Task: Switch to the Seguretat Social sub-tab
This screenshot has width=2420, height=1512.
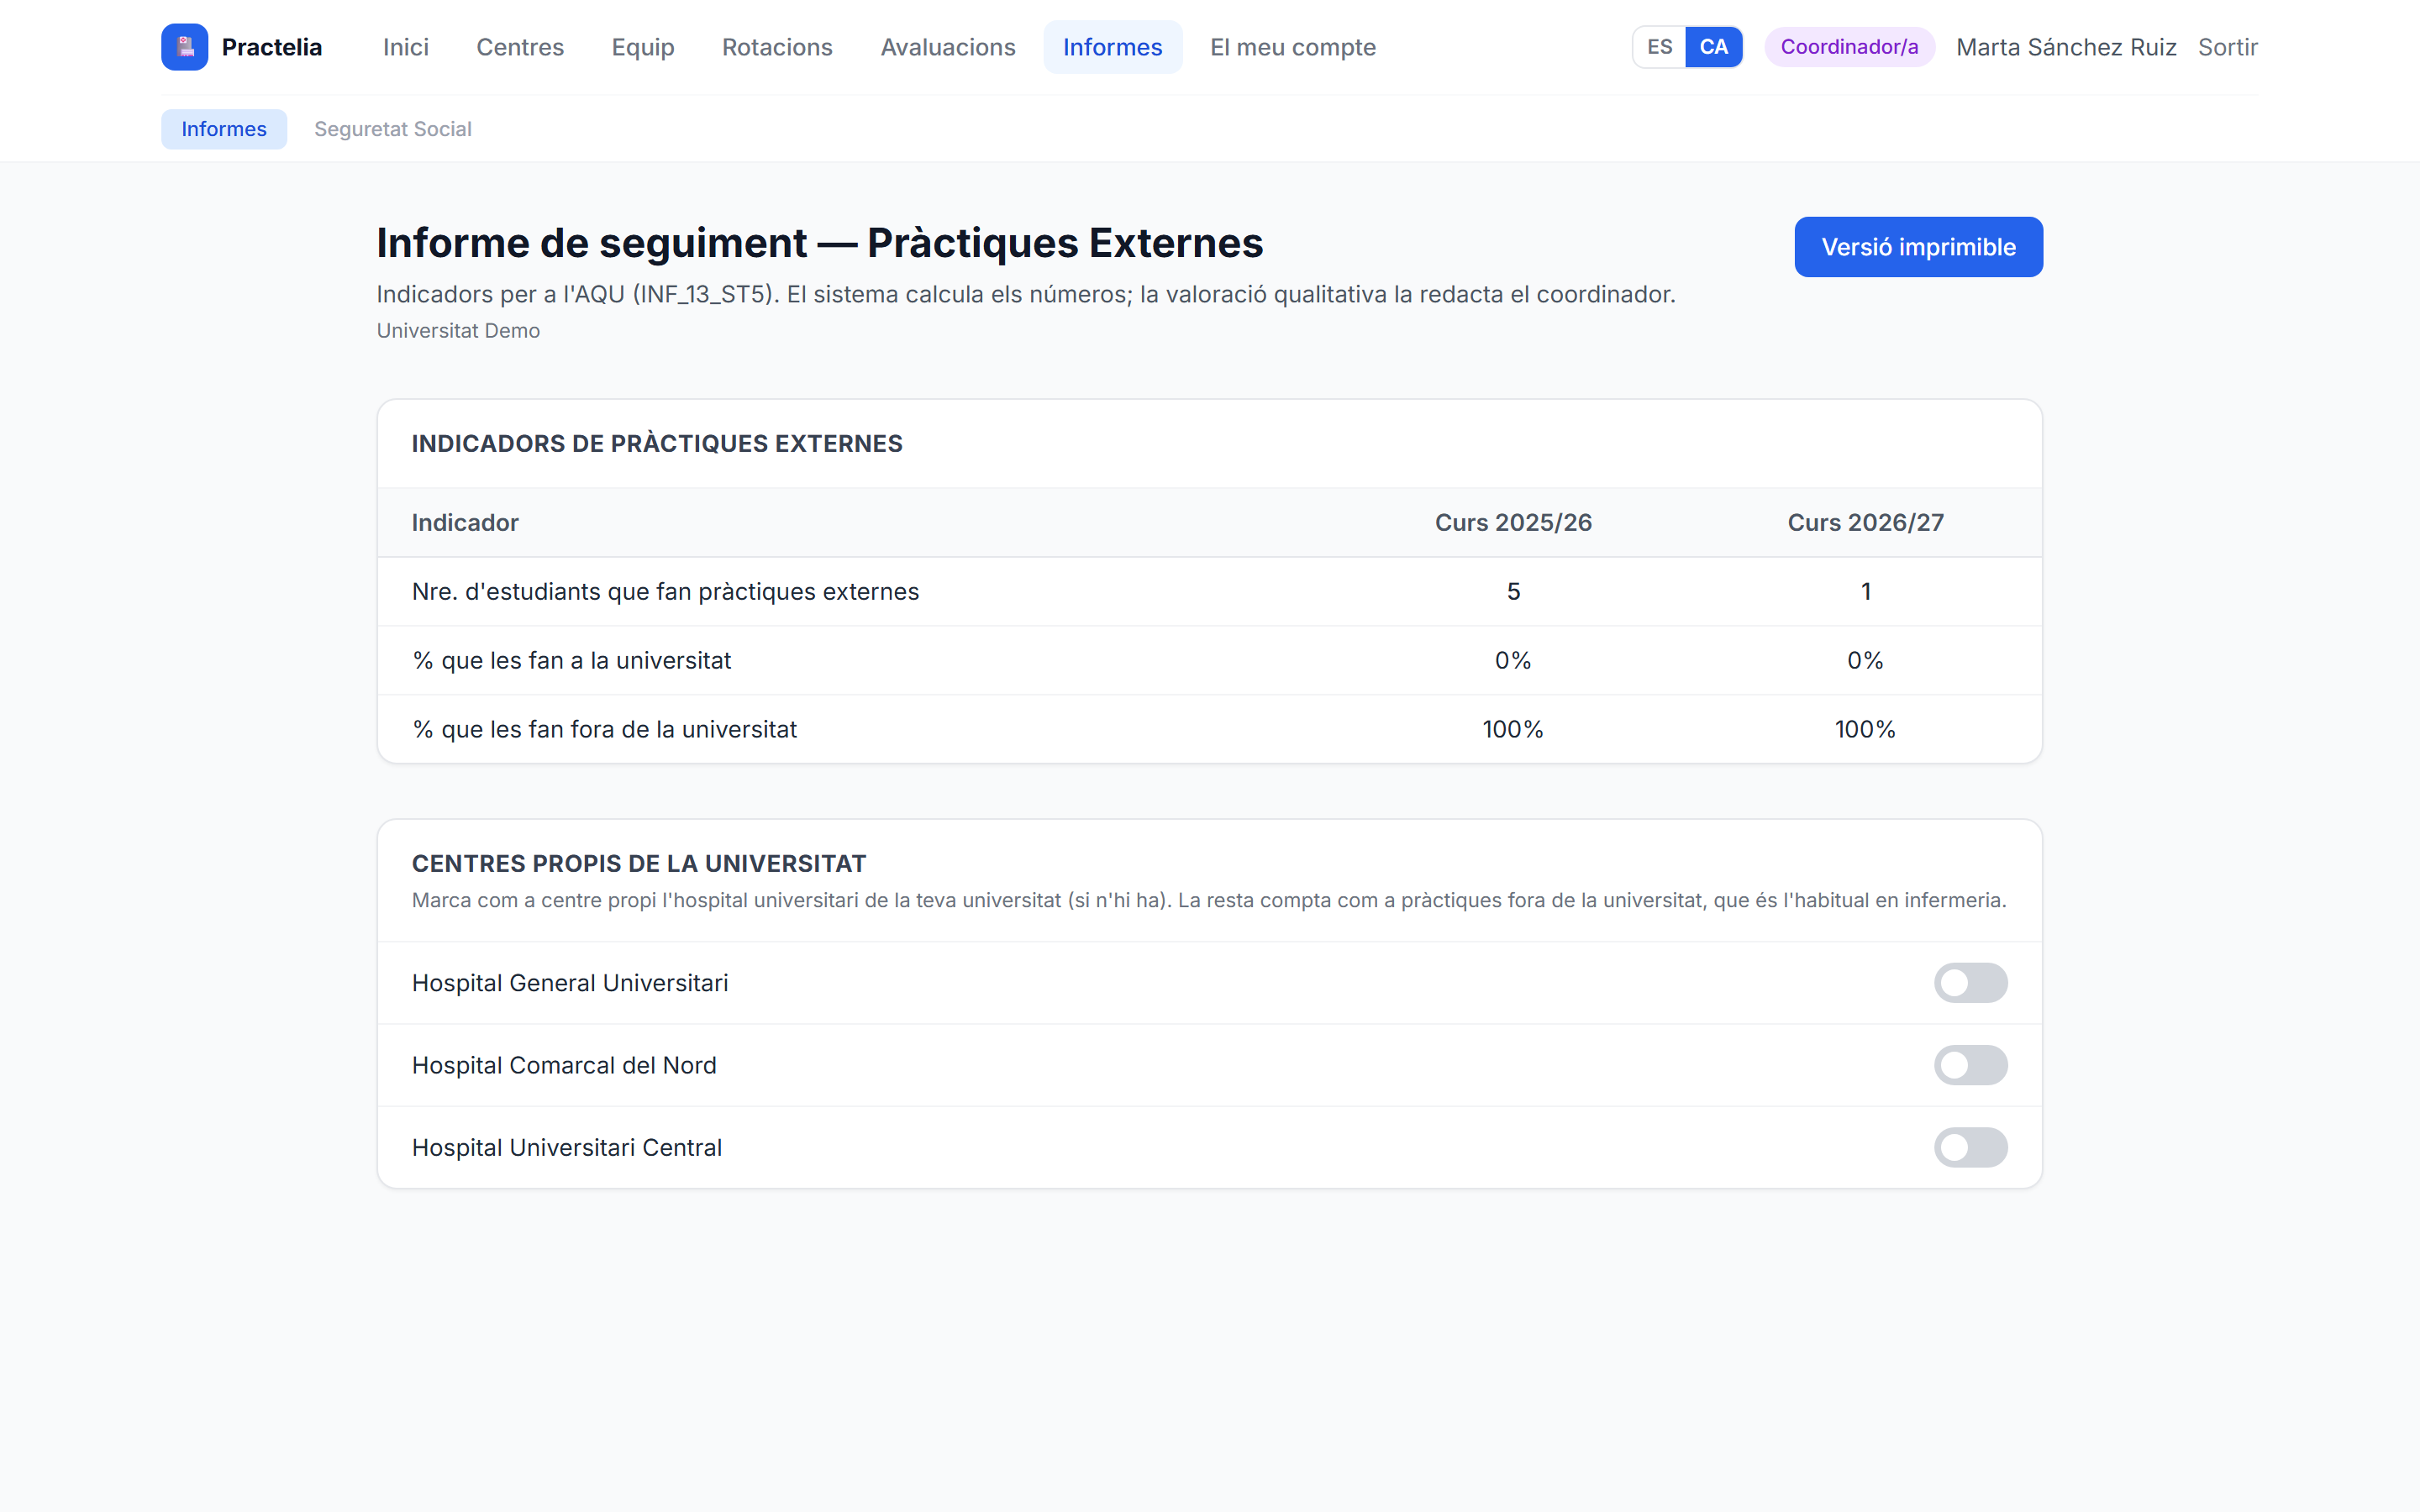Action: (393, 129)
